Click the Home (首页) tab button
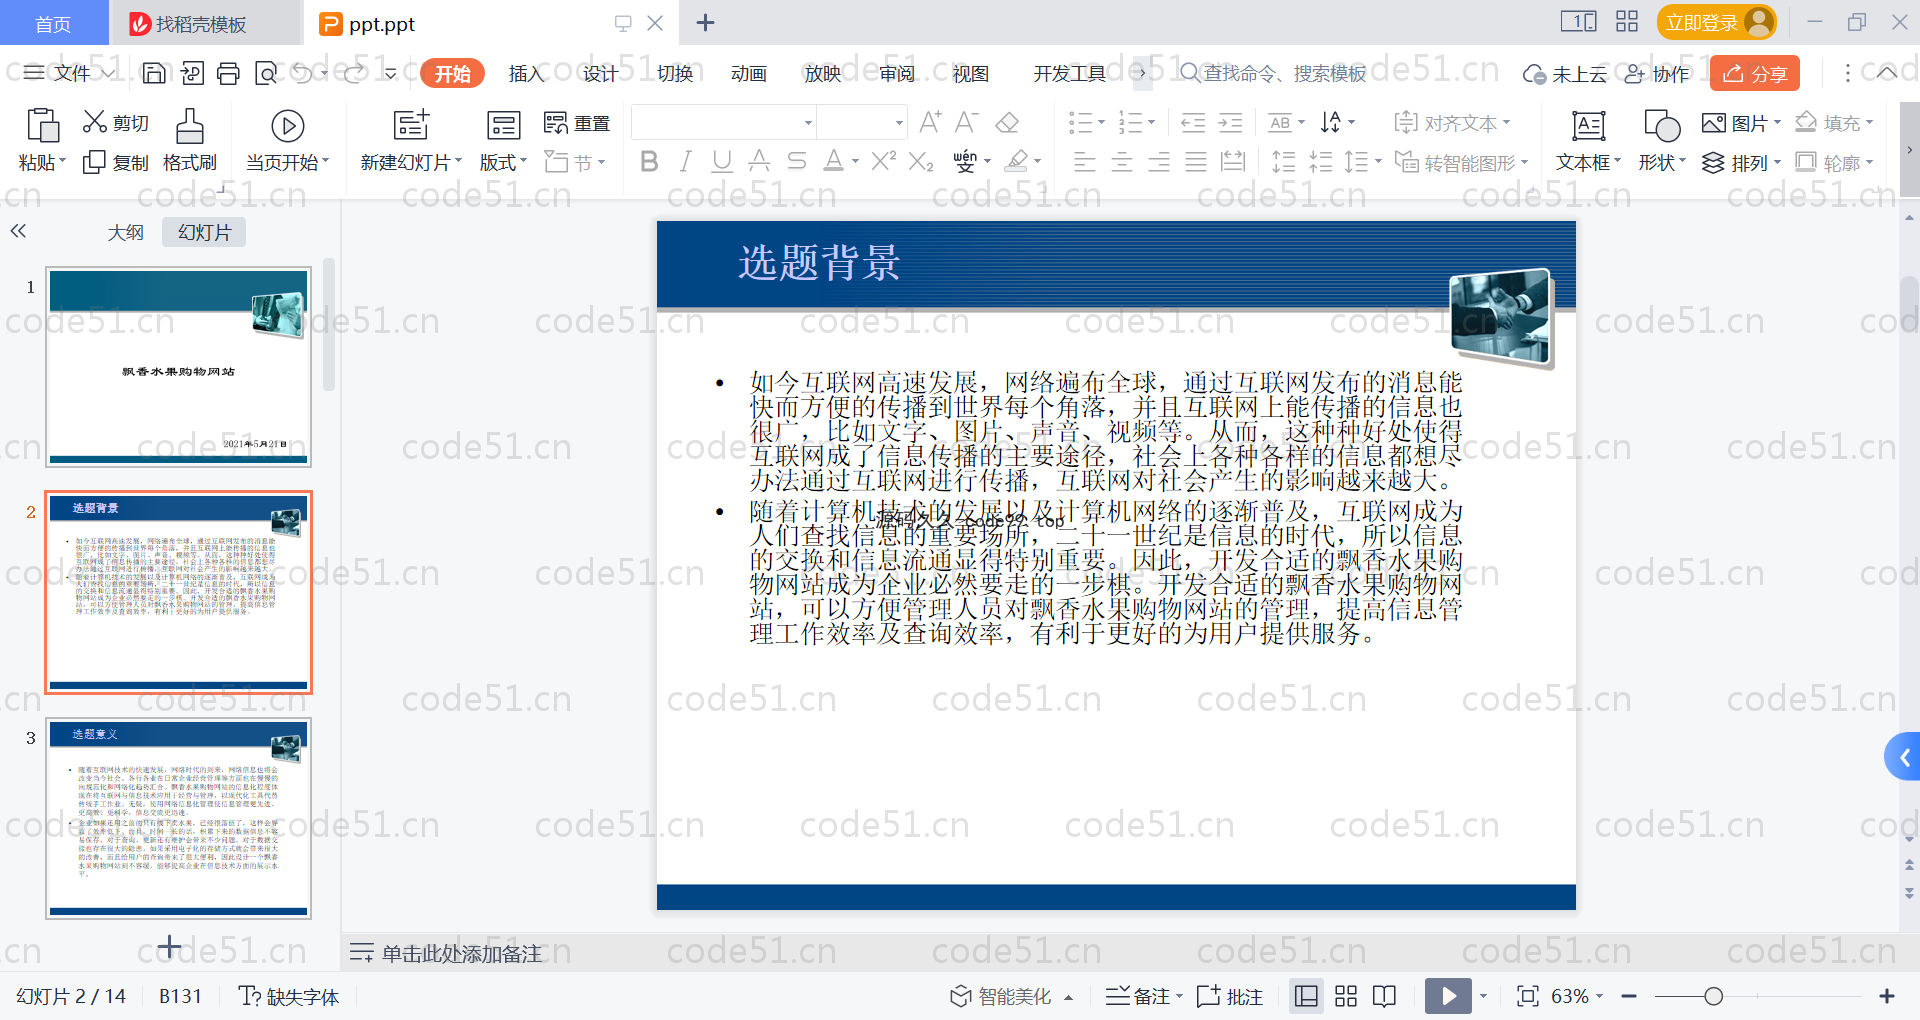Image resolution: width=1920 pixels, height=1020 pixels. pos(53,23)
